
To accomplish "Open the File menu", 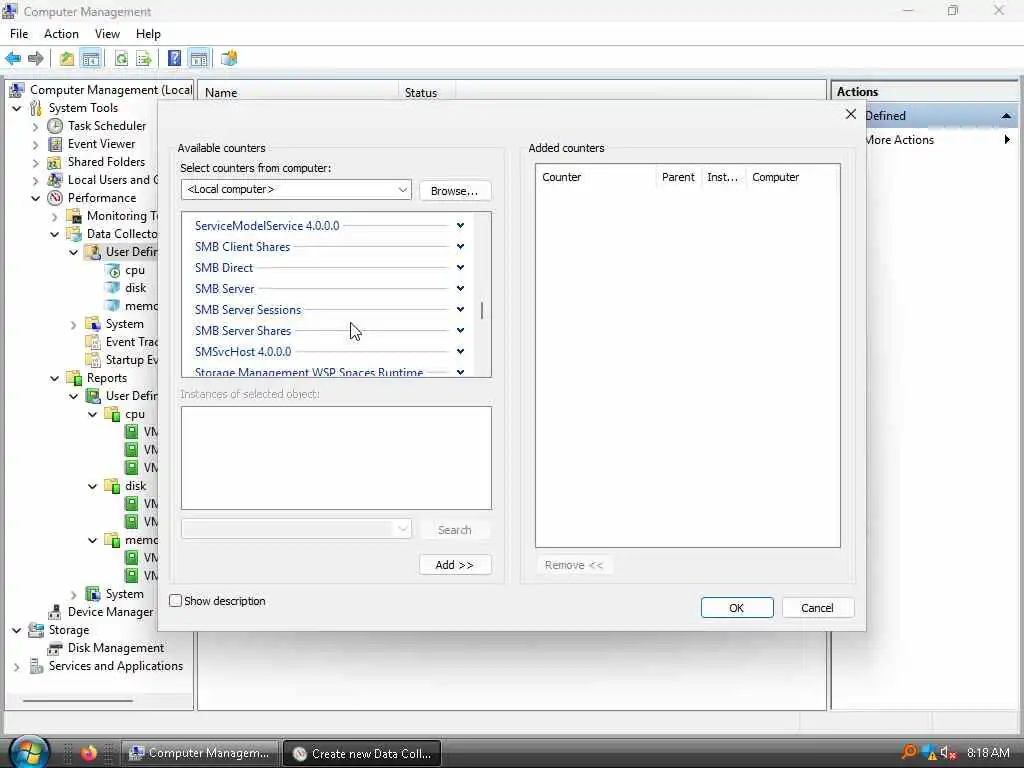I will [x=19, y=34].
